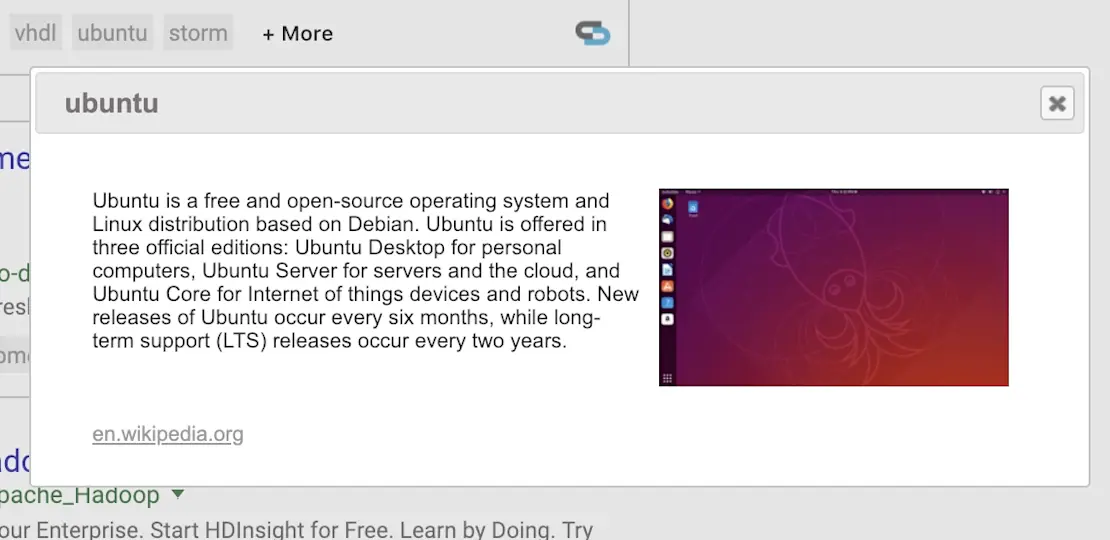Screen dimensions: 1110x540
Task: Open the en.wikipedia.org source link
Action: pyautogui.click(x=168, y=434)
